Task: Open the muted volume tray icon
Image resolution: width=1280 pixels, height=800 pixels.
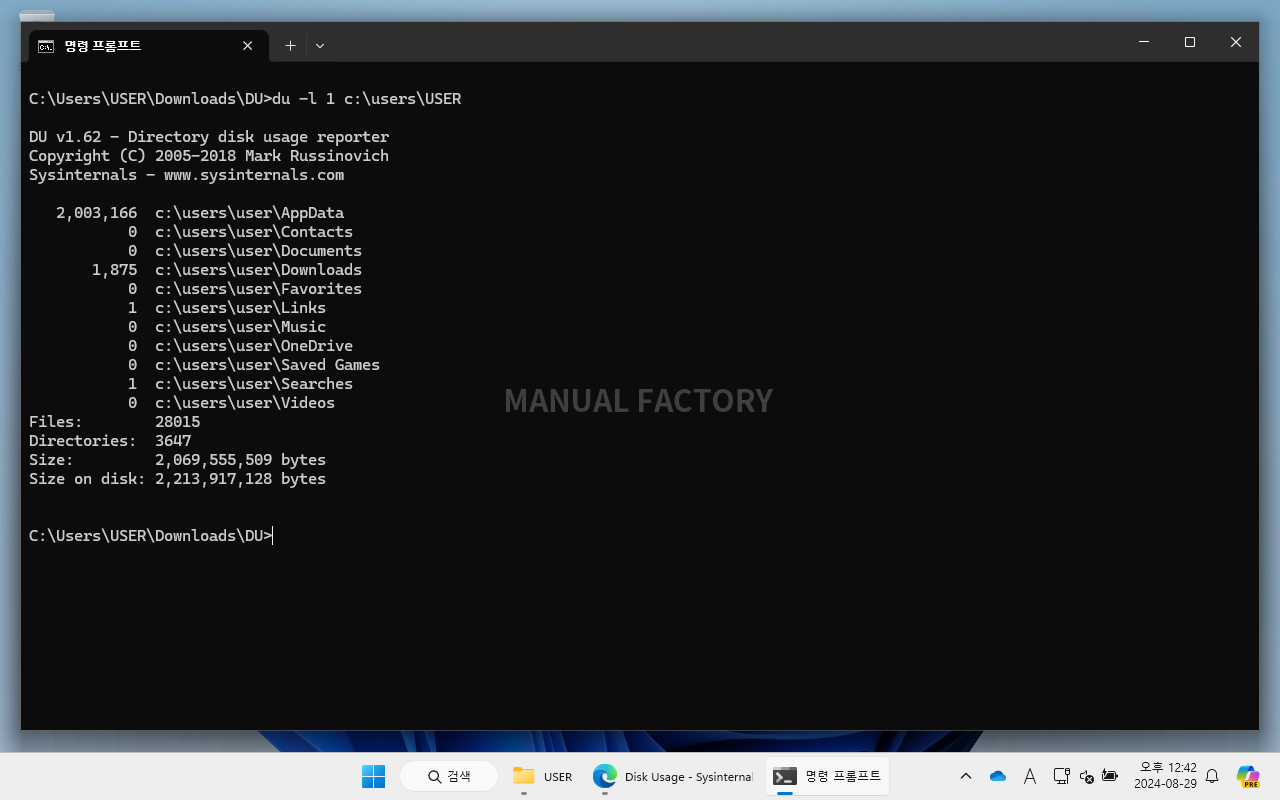Action: (1087, 776)
